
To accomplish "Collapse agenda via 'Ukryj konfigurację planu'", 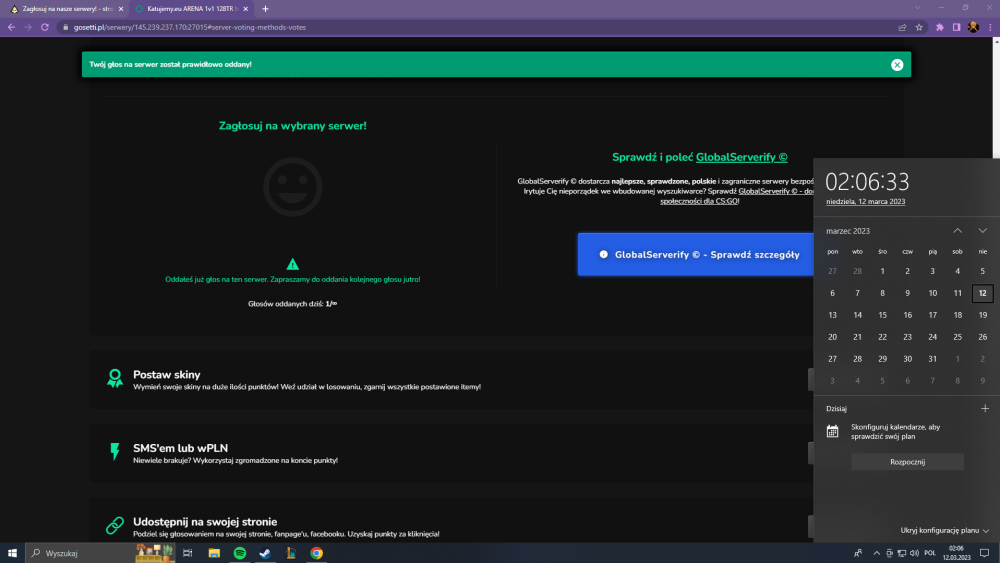I will point(944,530).
